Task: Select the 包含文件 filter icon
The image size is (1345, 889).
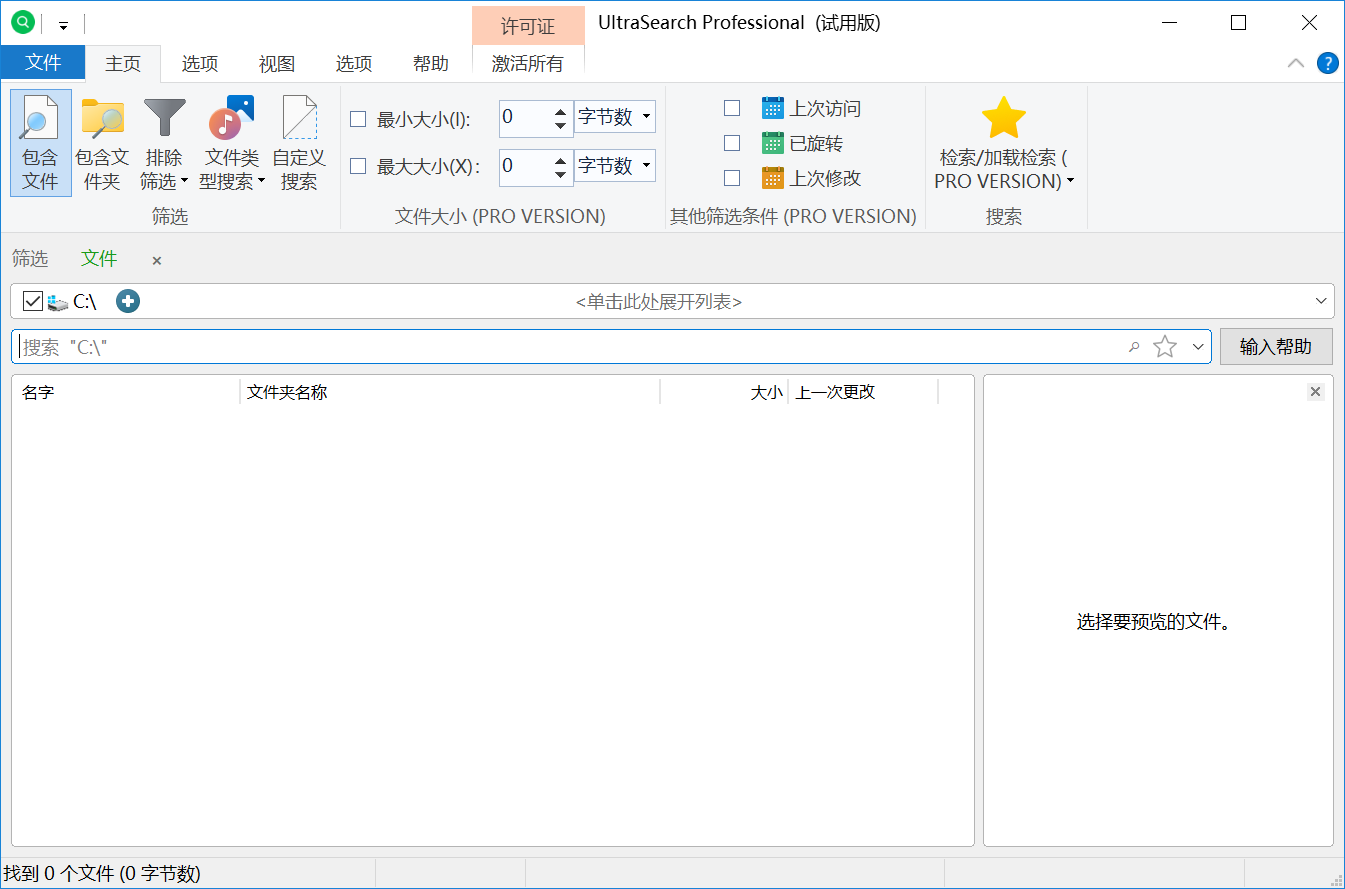Action: [x=41, y=142]
